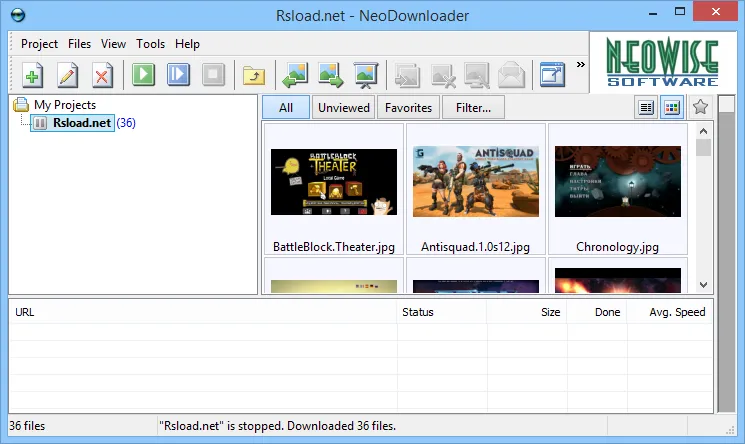Open the Tools menu
Screen dimensions: 745x444
pyautogui.click(x=150, y=44)
